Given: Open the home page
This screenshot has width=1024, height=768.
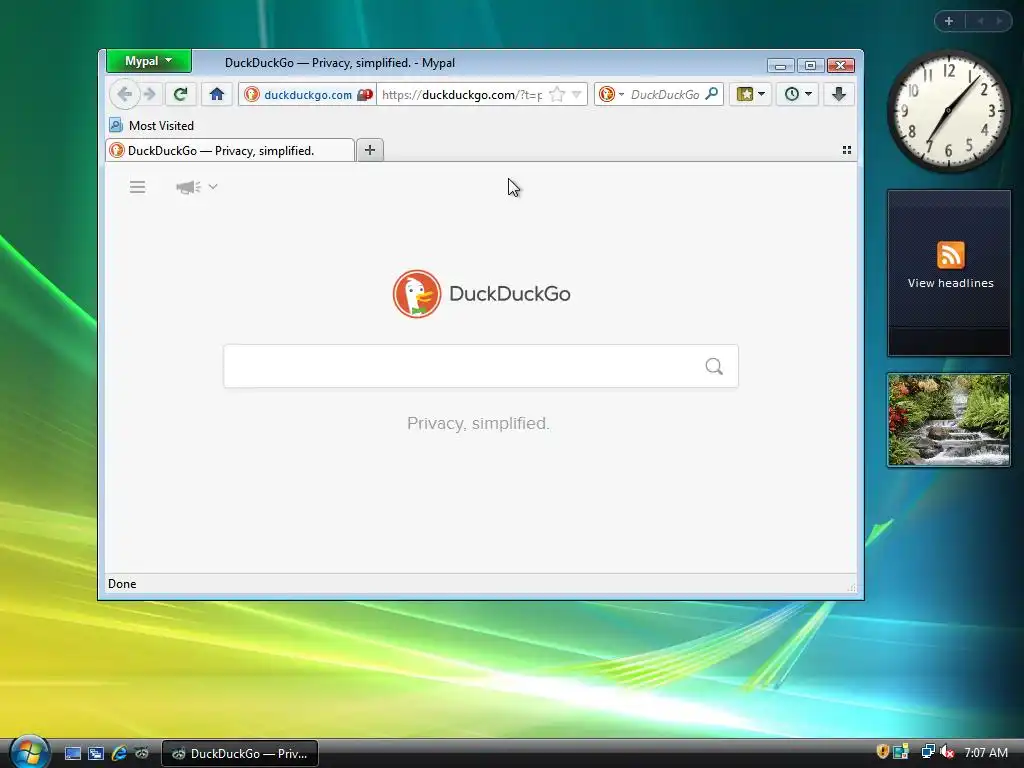Looking at the screenshot, I should (x=217, y=95).
